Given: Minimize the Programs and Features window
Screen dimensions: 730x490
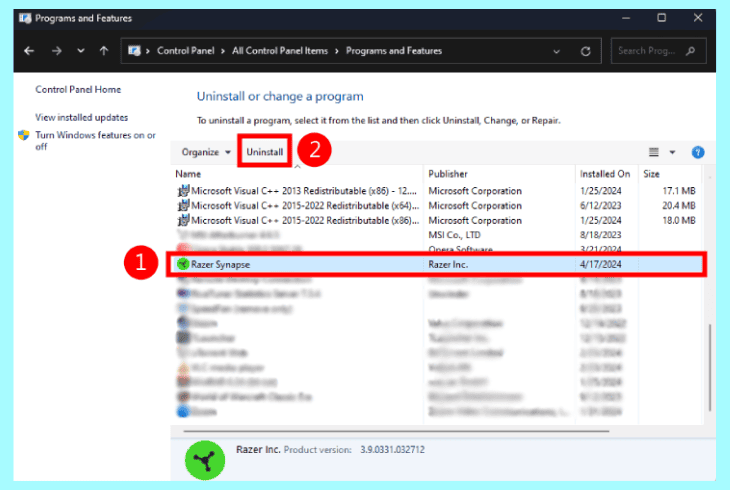Looking at the screenshot, I should pos(626,18).
